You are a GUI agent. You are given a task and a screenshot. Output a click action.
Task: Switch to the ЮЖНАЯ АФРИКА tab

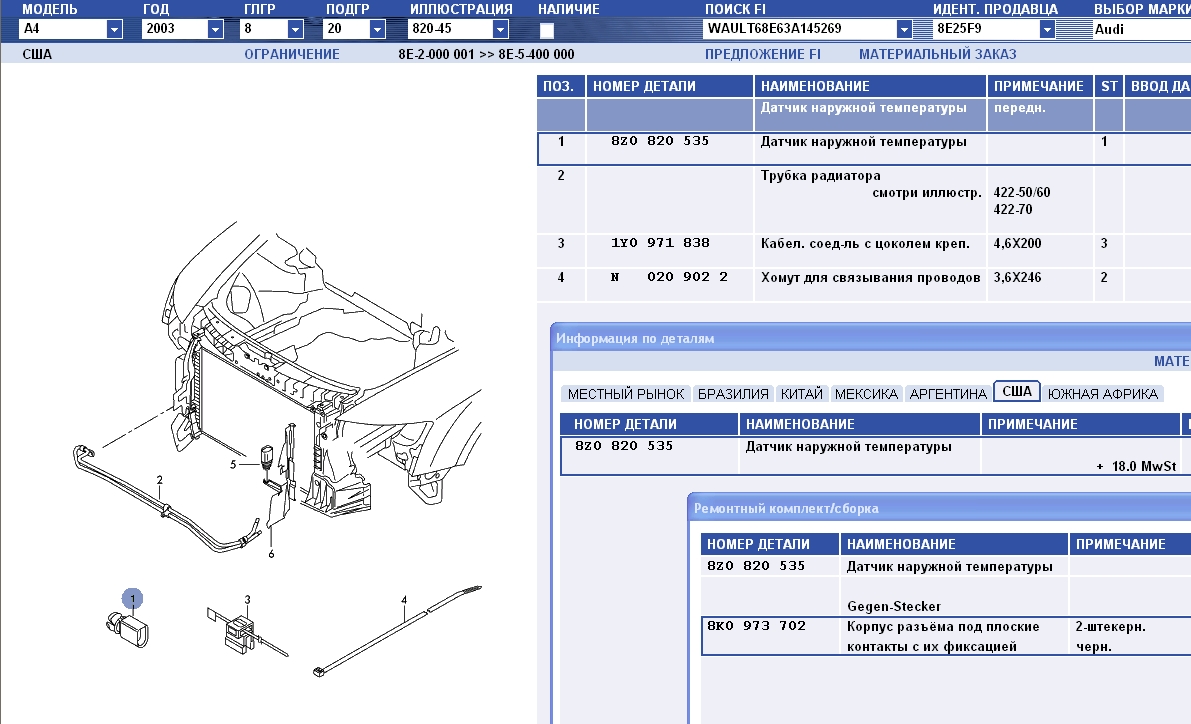point(1102,394)
